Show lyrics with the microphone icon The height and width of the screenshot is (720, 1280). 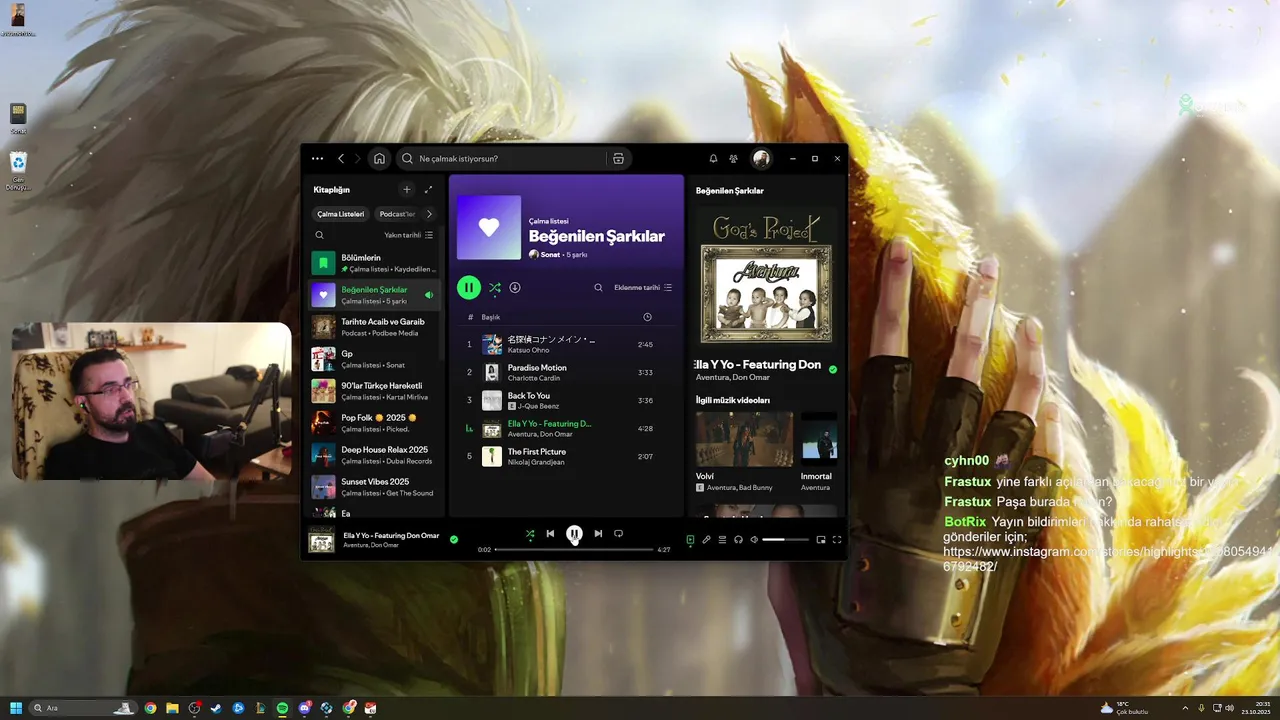(x=706, y=540)
